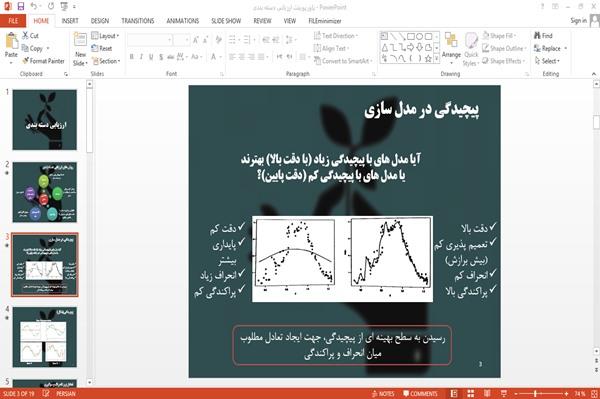Open the Shape Outline dropdown
This screenshot has width=600, height=399.
[504, 48]
